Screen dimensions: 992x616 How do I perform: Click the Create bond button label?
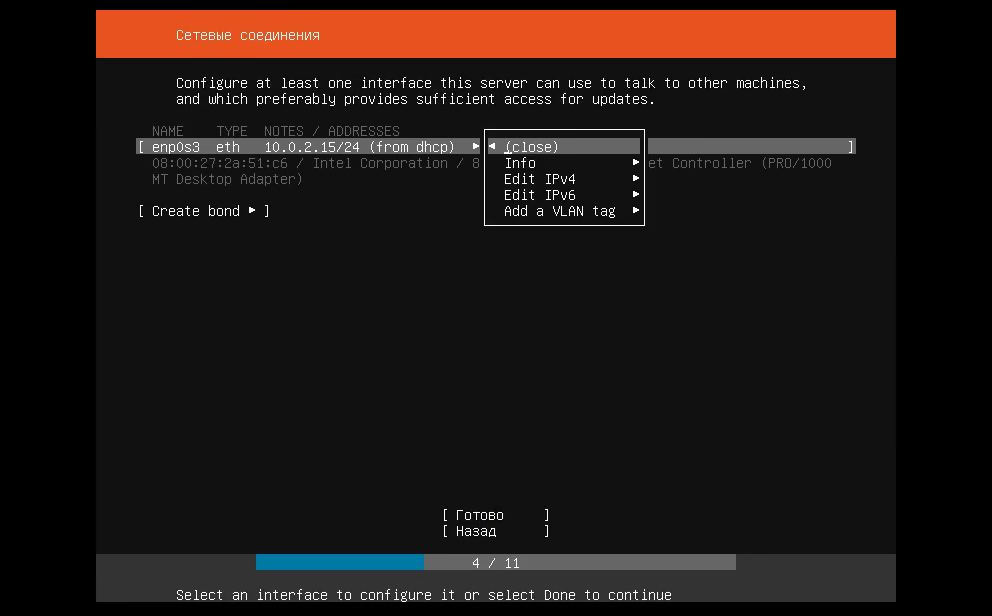tap(196, 211)
